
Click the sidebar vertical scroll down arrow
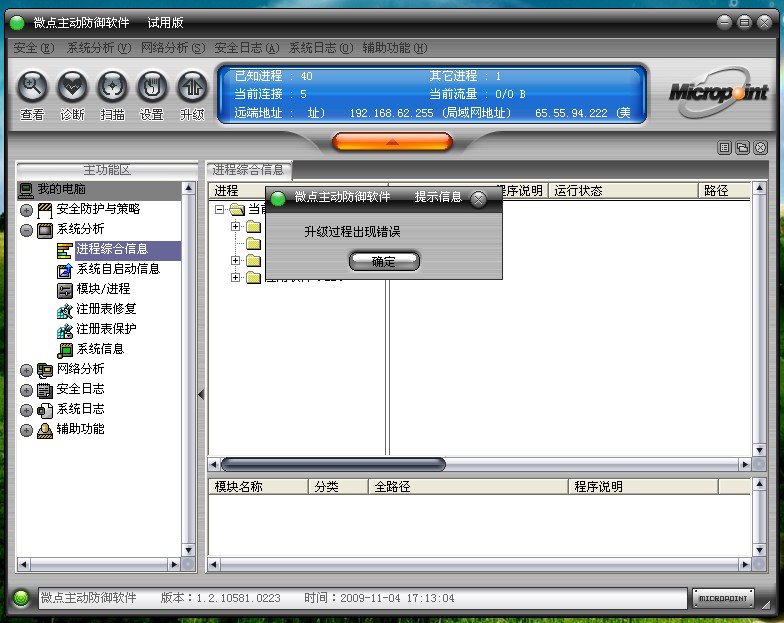click(188, 550)
